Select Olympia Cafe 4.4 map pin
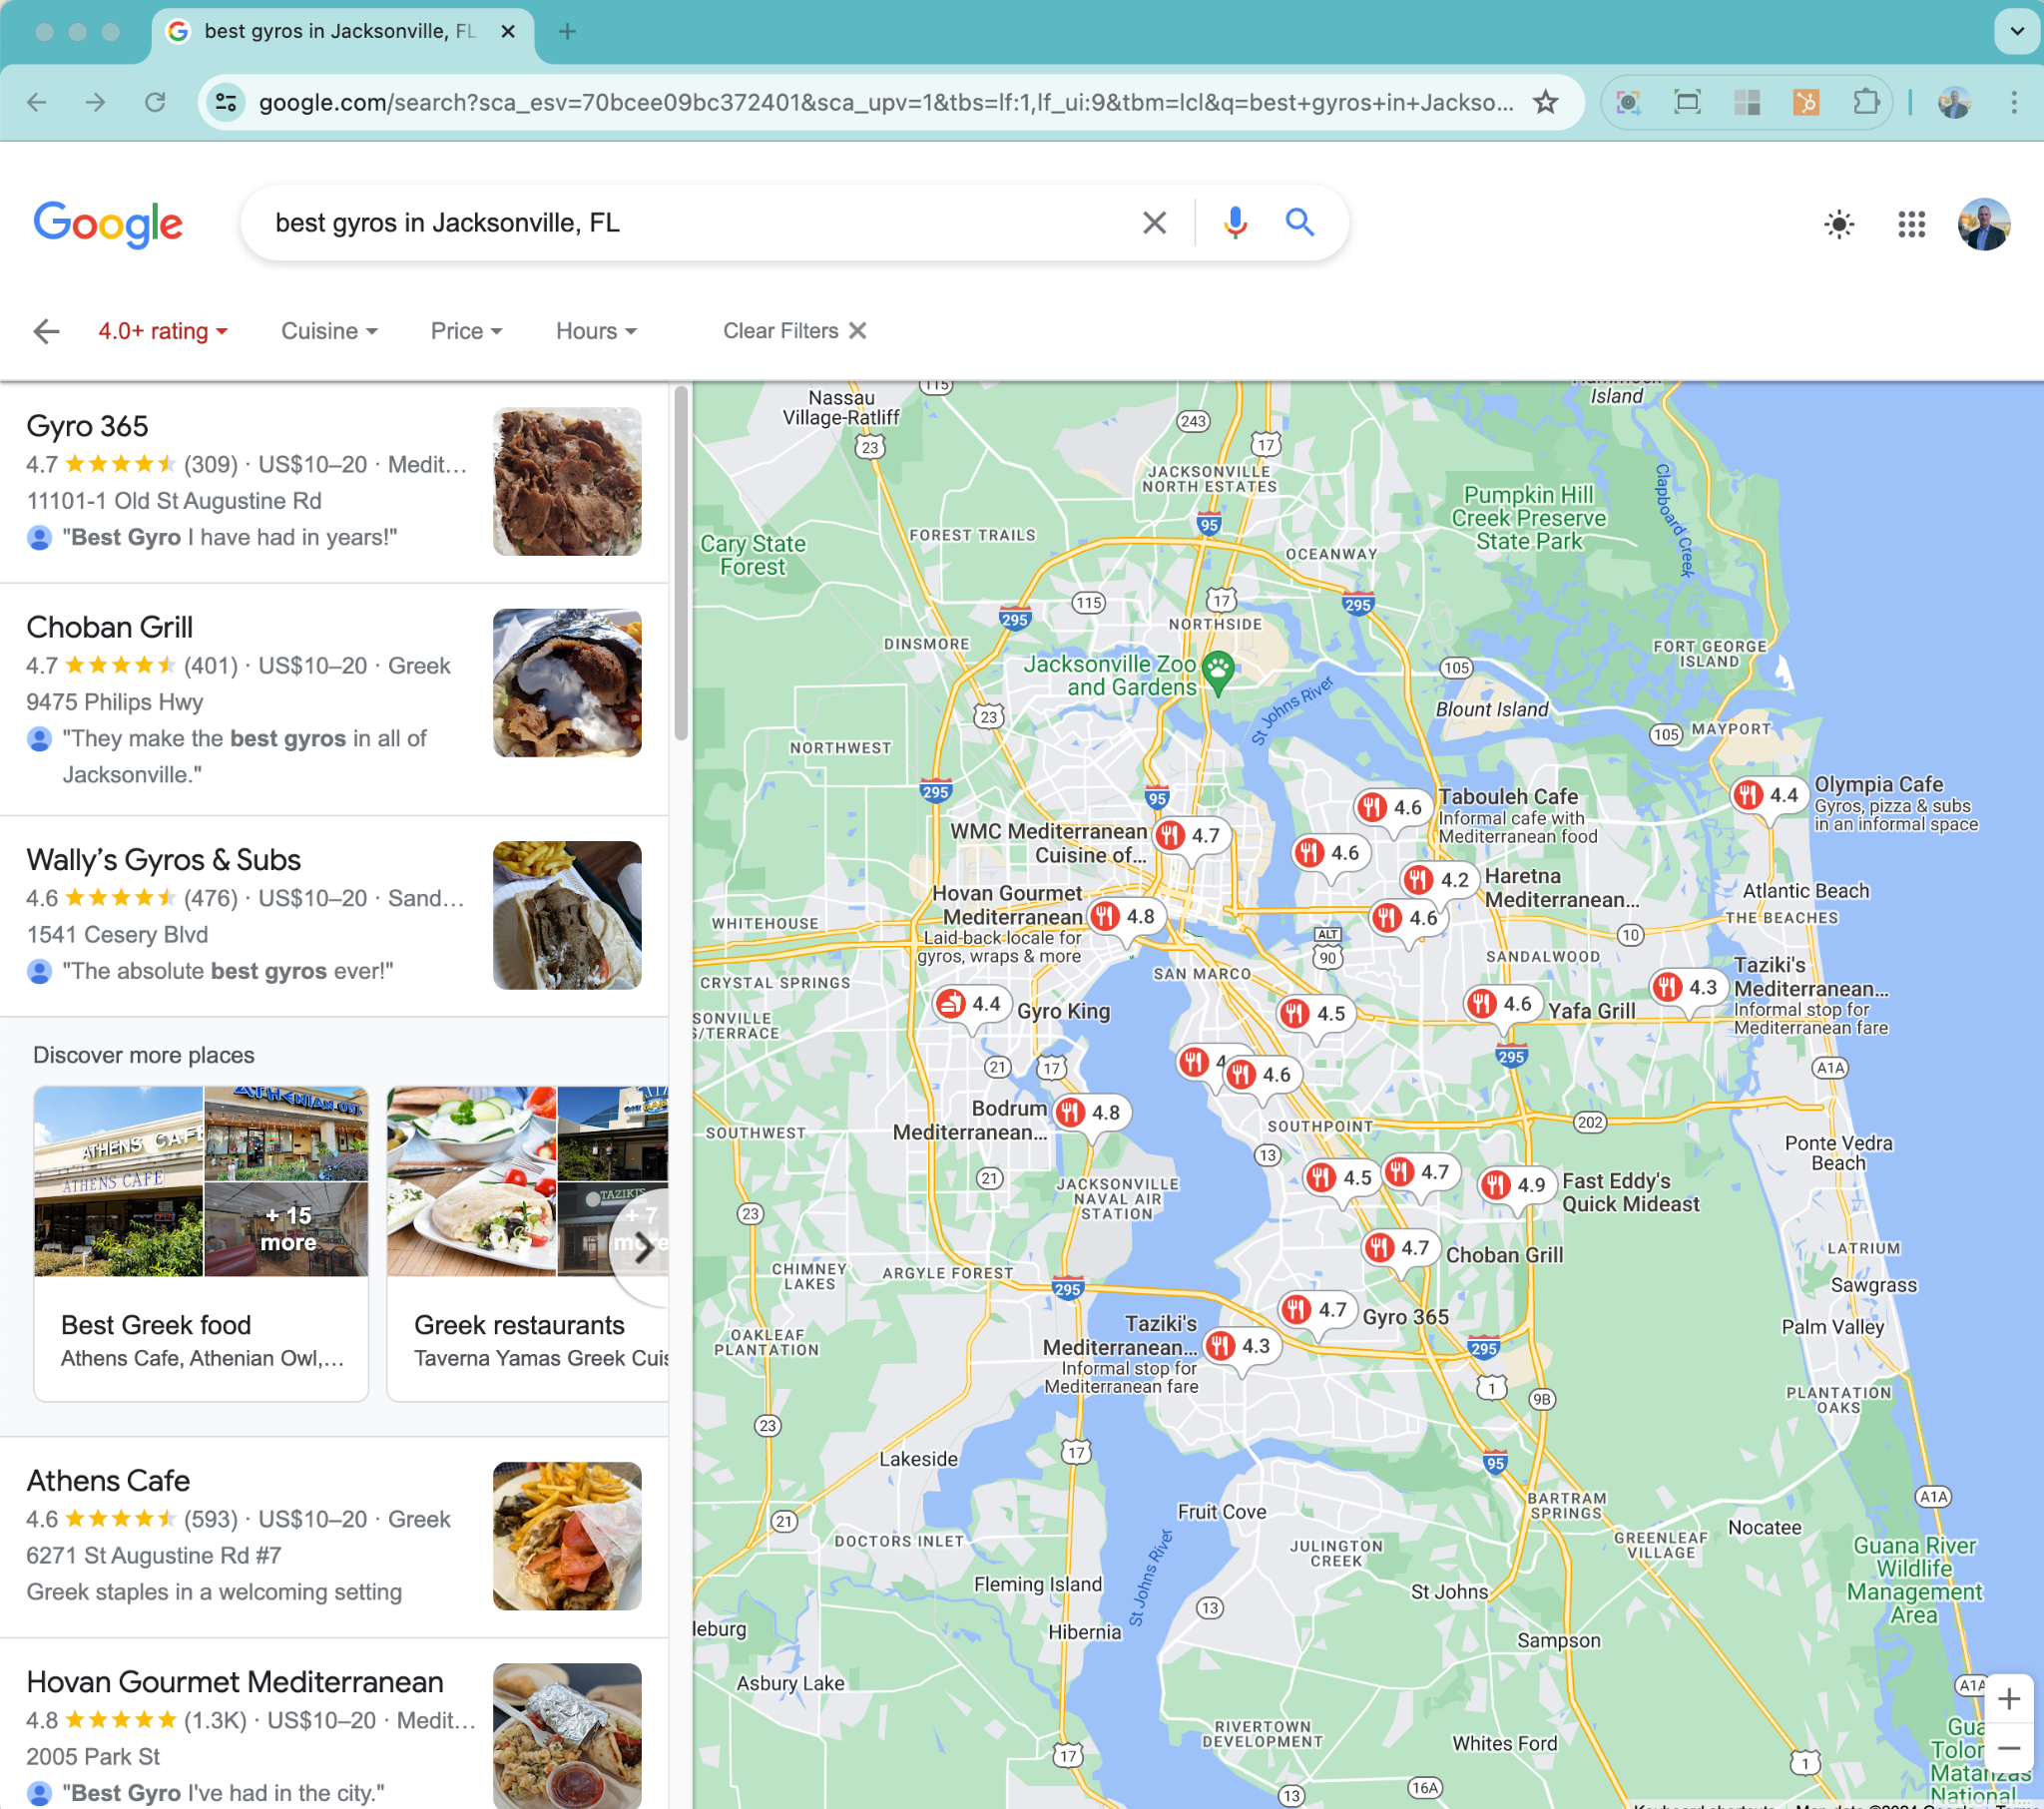Viewport: 2044px width, 1809px height. [1767, 796]
